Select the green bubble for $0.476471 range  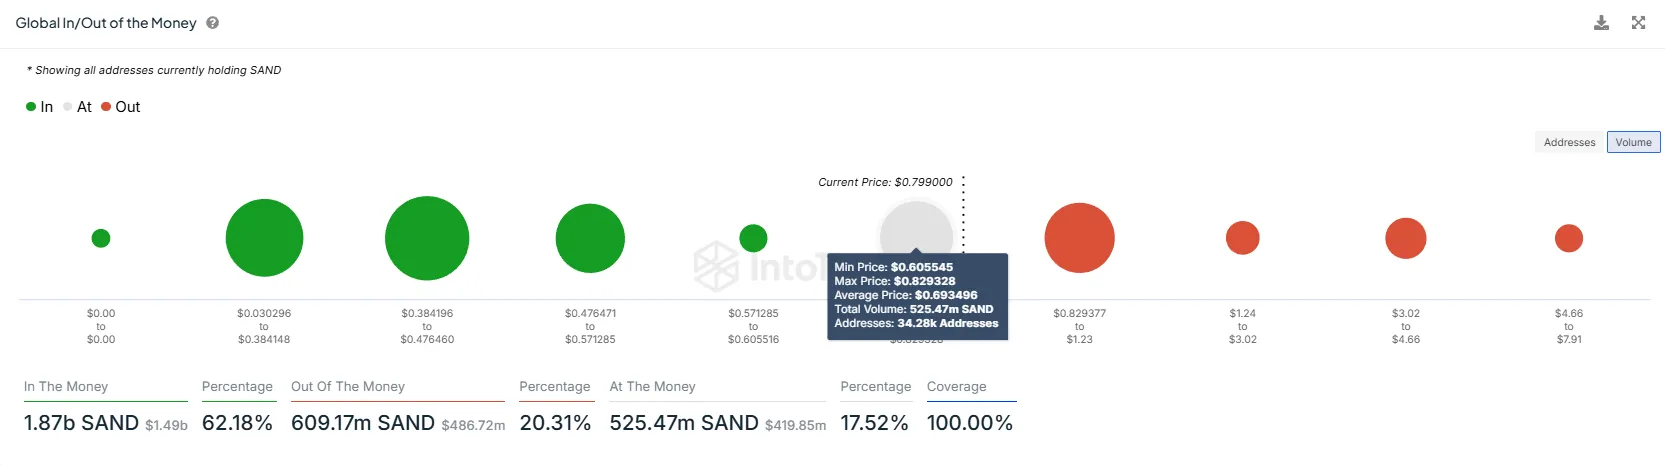(590, 238)
